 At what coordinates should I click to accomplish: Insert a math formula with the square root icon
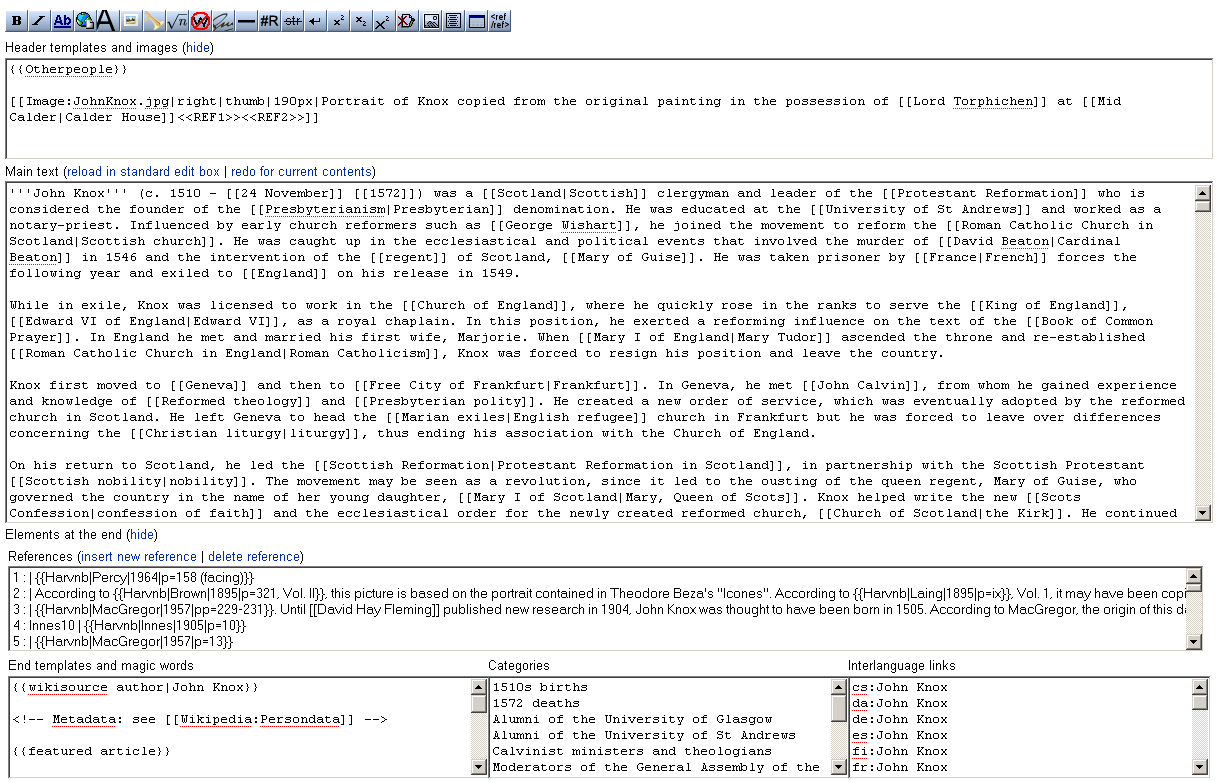click(x=177, y=21)
